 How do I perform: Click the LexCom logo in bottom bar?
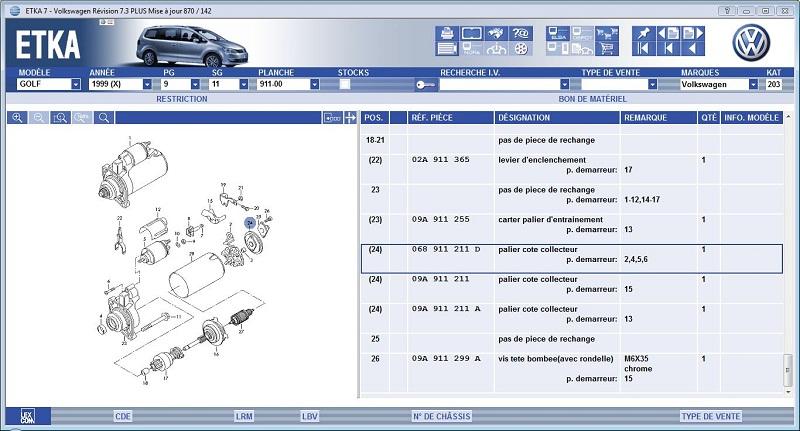(x=28, y=416)
